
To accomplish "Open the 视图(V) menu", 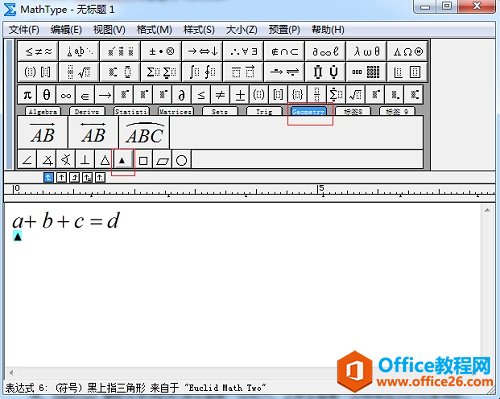I will pyautogui.click(x=109, y=30).
